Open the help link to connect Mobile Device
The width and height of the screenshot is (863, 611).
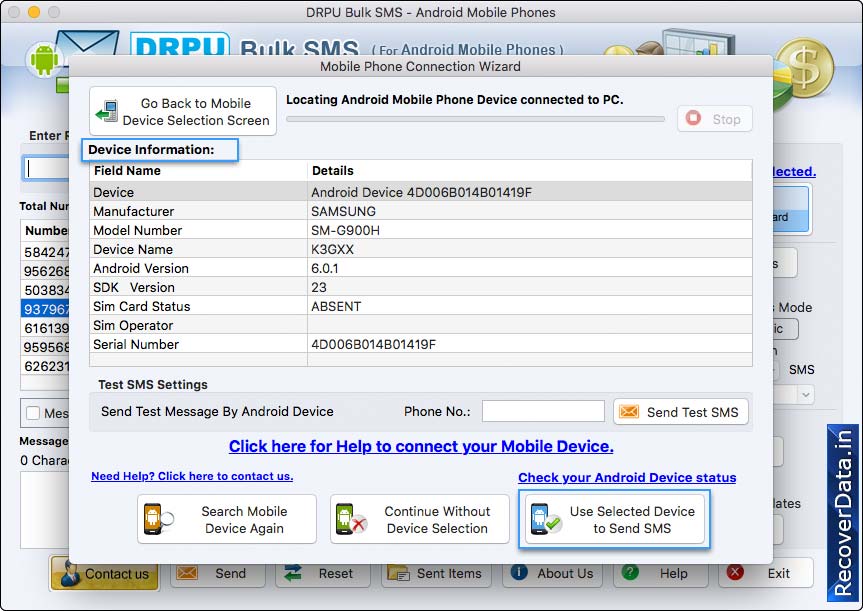click(421, 446)
